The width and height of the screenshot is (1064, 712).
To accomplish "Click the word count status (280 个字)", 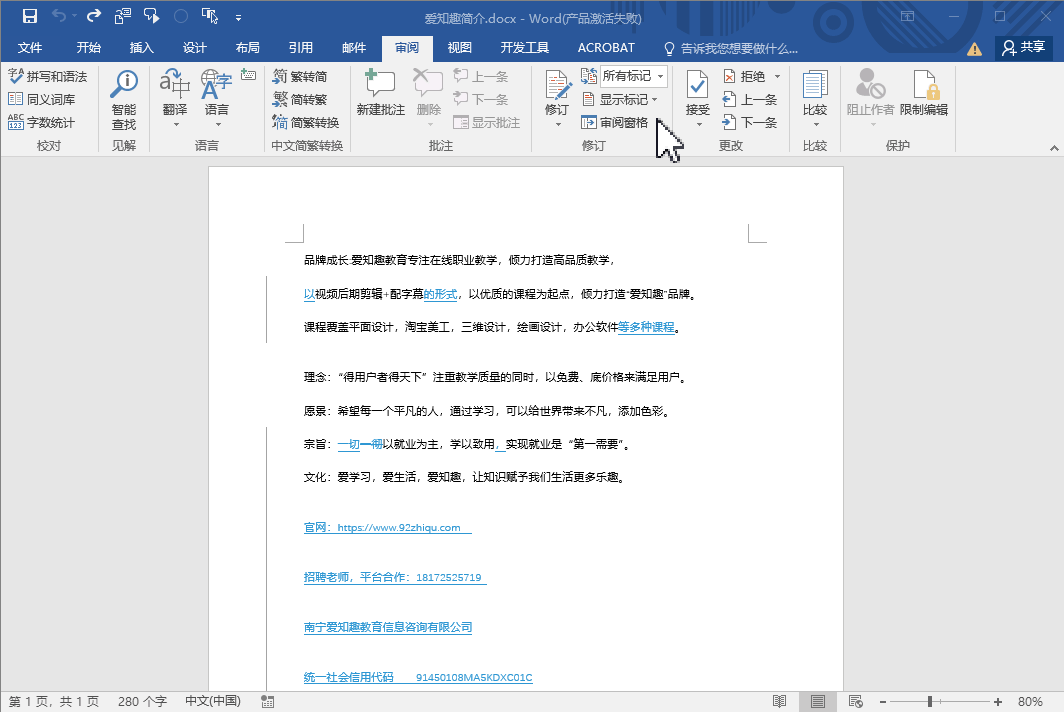I will coord(142,701).
